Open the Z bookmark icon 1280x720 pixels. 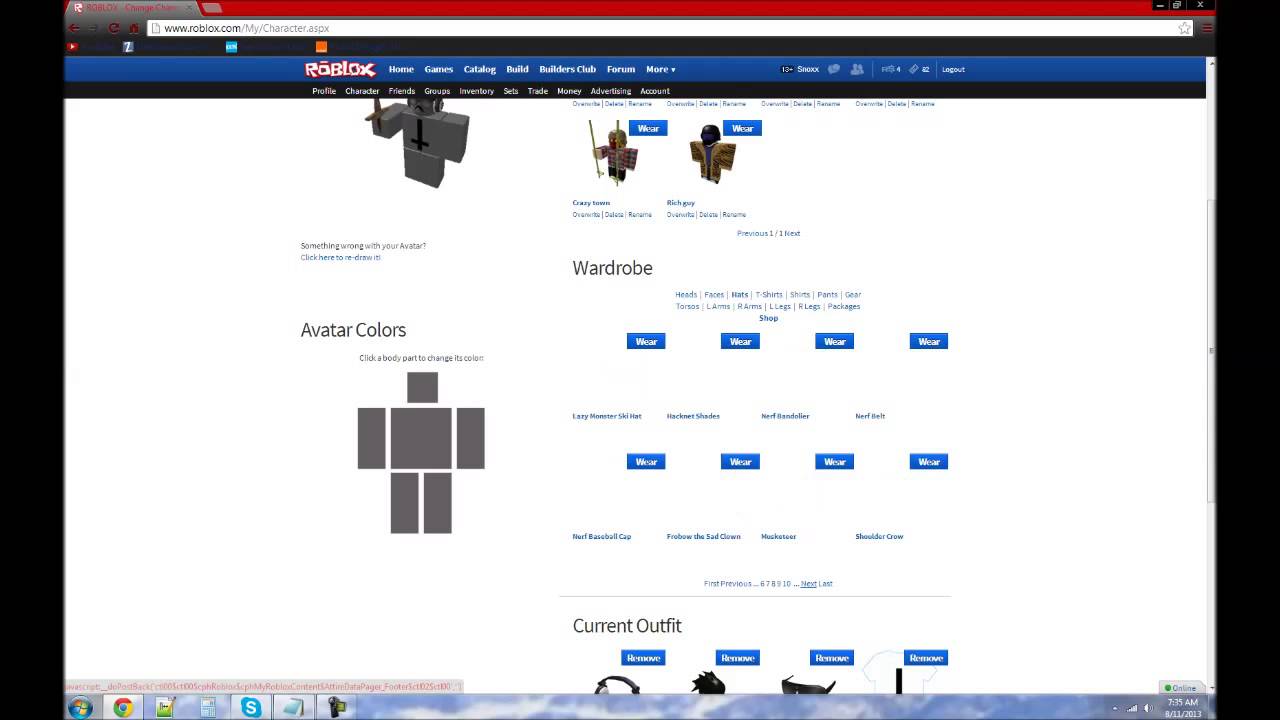tap(128, 46)
